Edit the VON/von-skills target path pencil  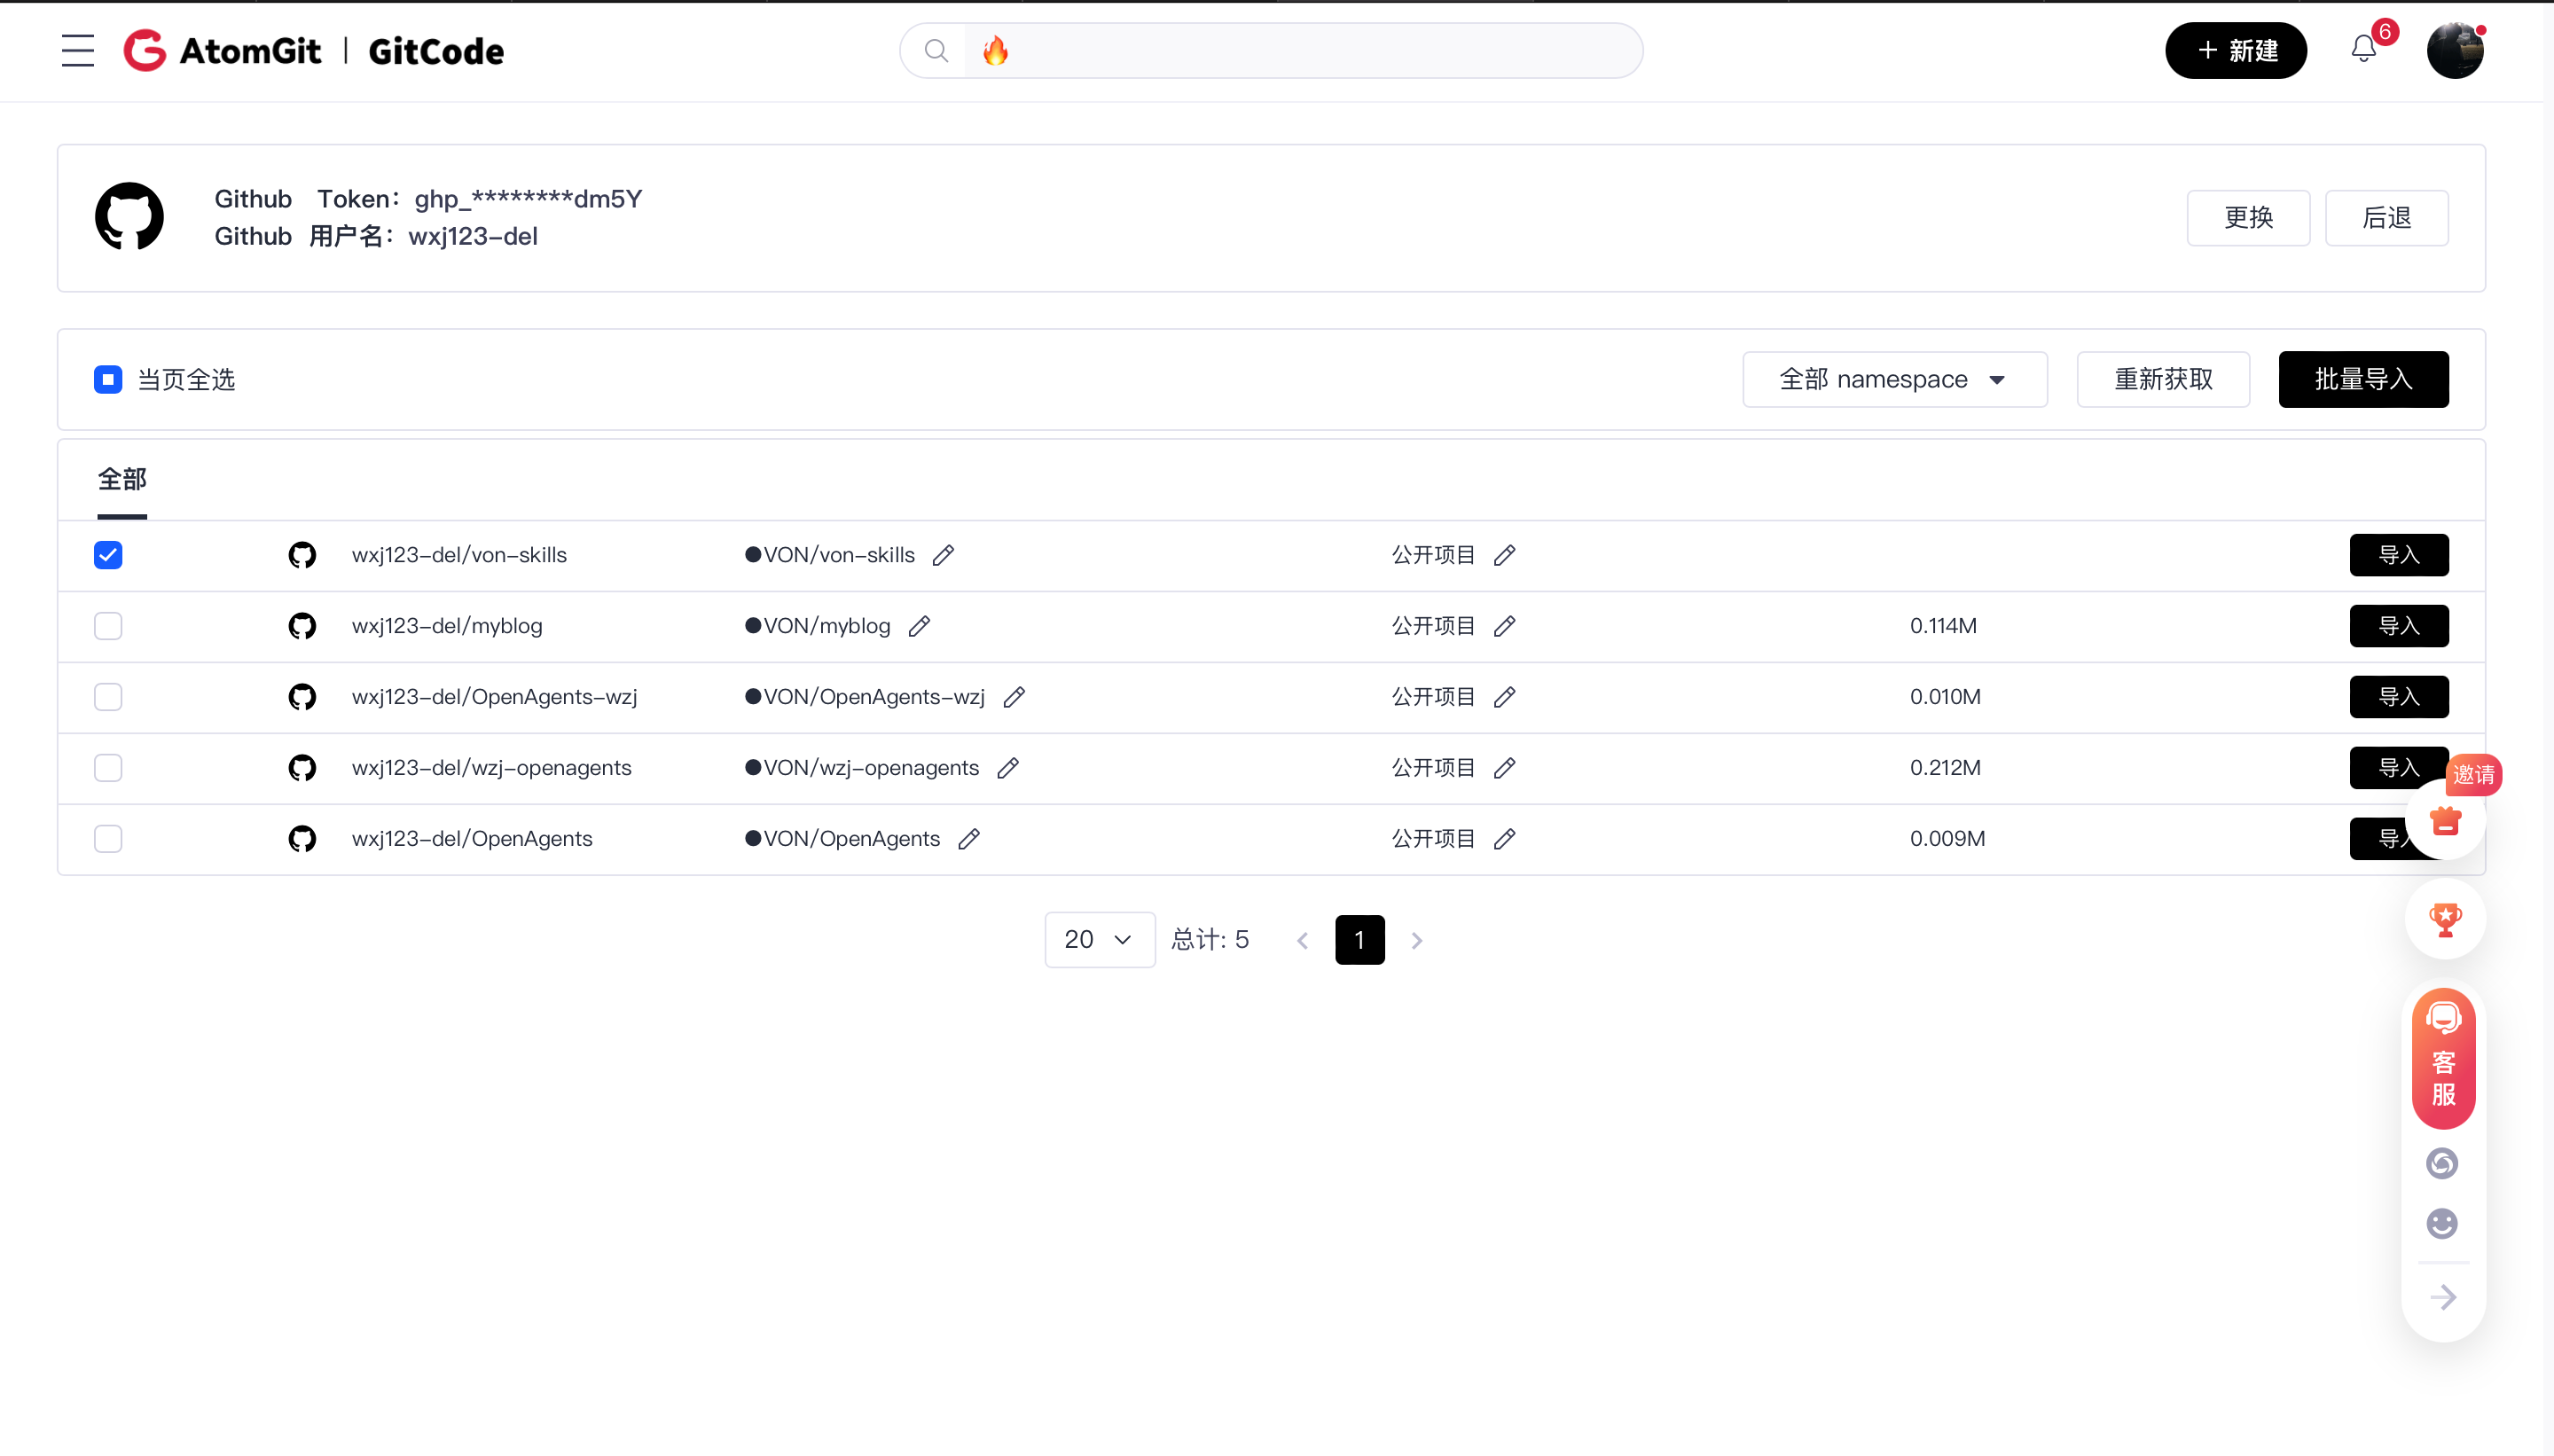[943, 555]
